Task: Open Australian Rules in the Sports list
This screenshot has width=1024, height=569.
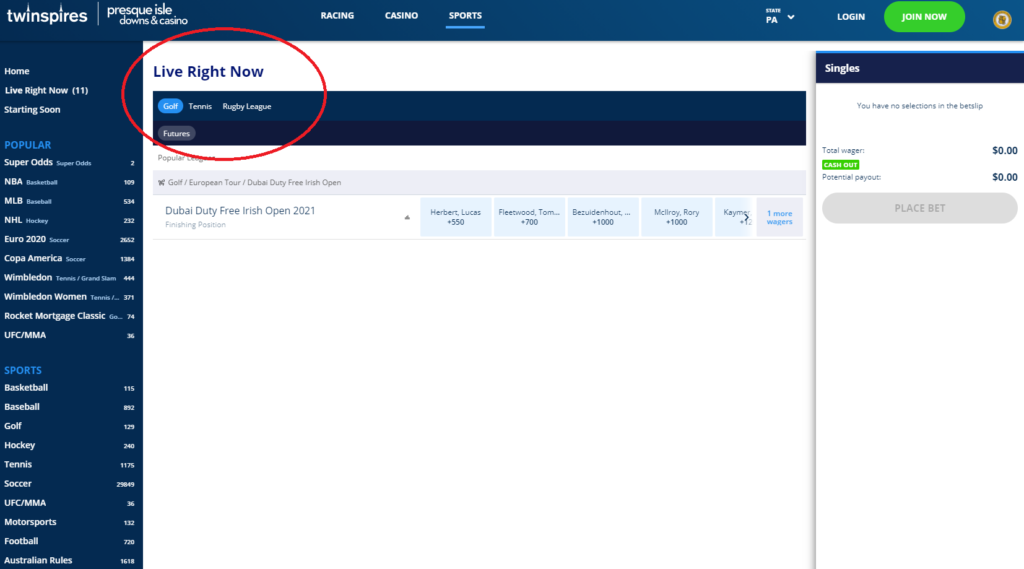Action: [69, 561]
